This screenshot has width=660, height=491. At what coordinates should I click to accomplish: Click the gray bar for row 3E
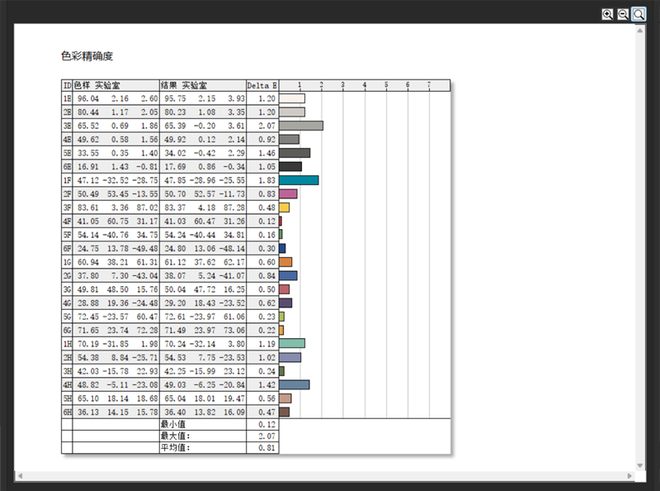pos(301,126)
